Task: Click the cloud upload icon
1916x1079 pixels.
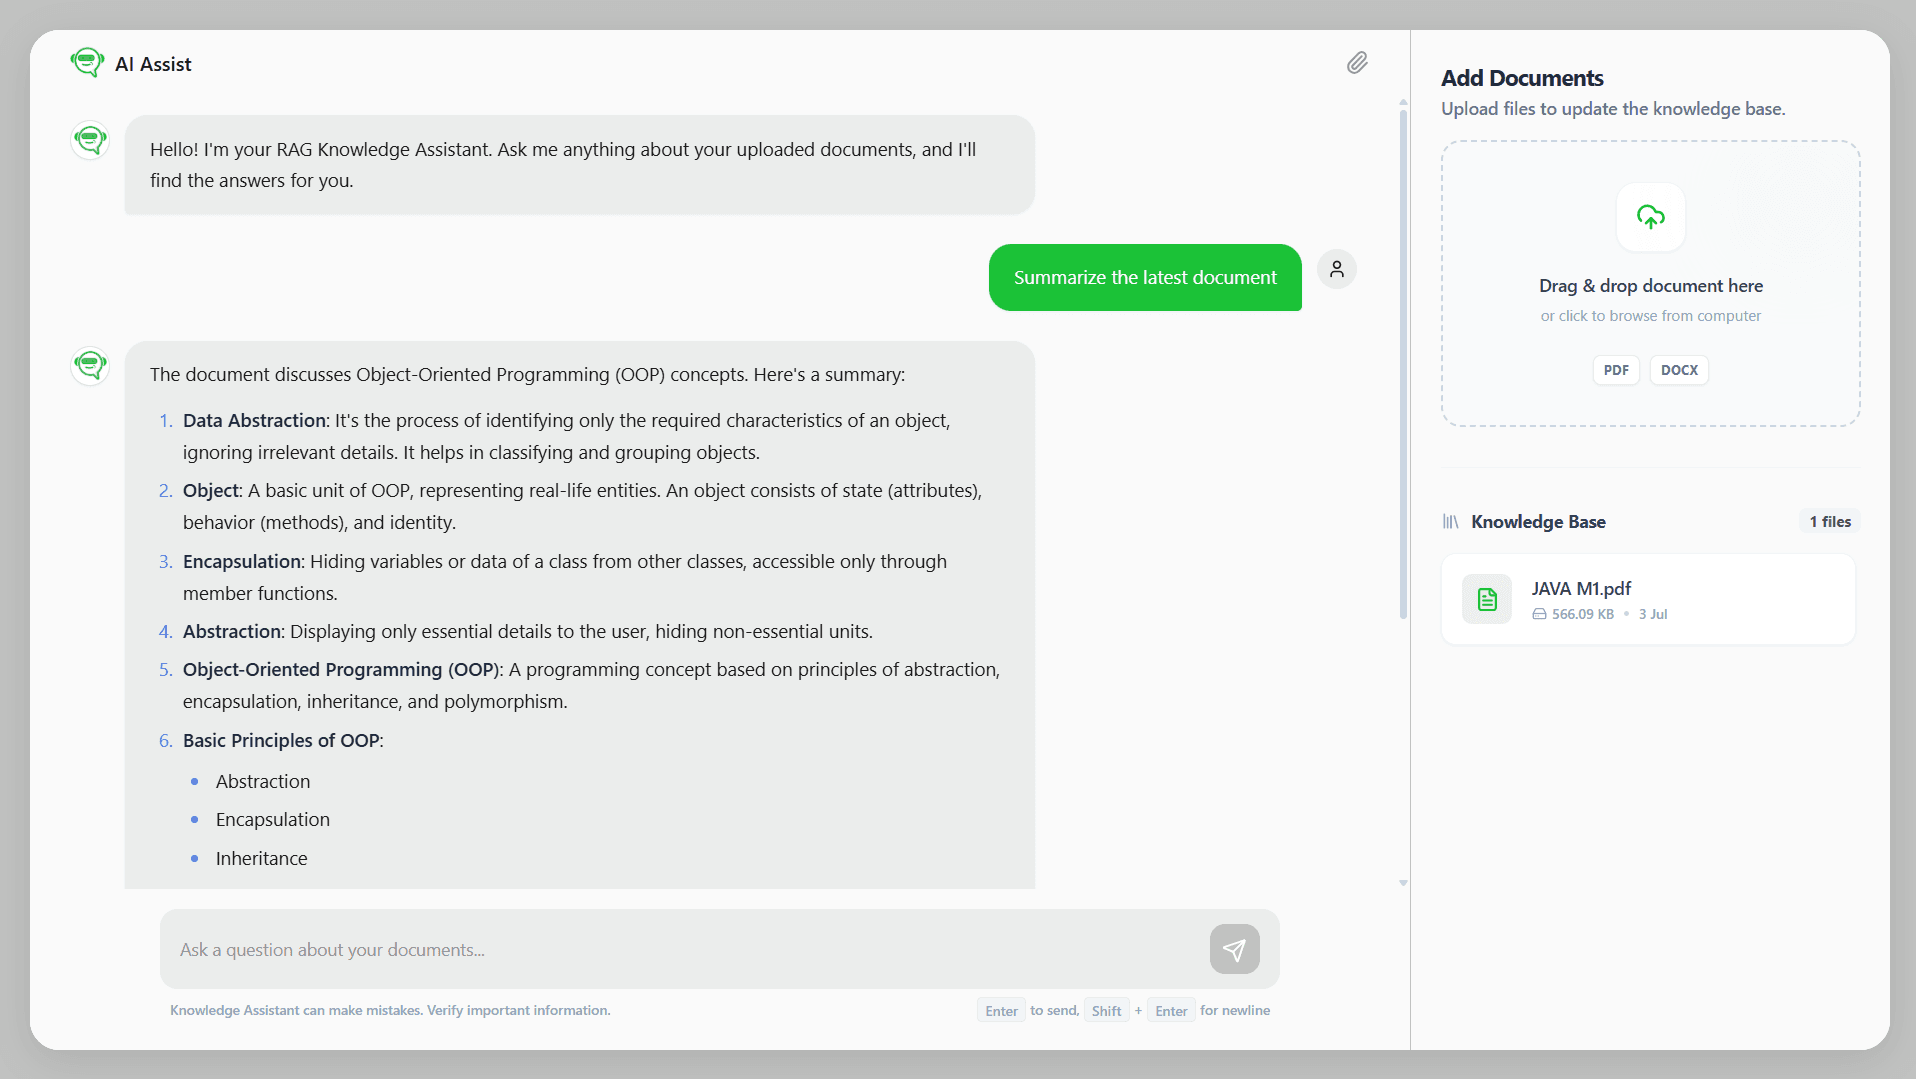Action: tap(1650, 216)
